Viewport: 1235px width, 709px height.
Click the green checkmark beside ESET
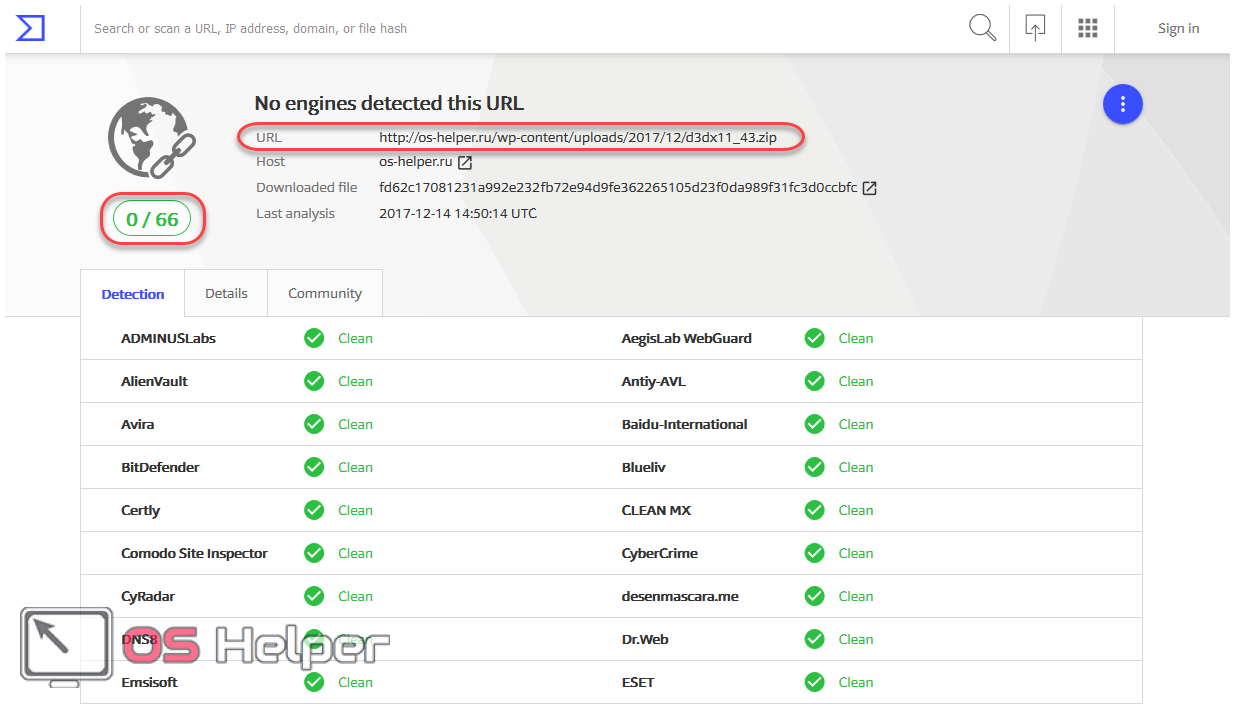coord(815,682)
